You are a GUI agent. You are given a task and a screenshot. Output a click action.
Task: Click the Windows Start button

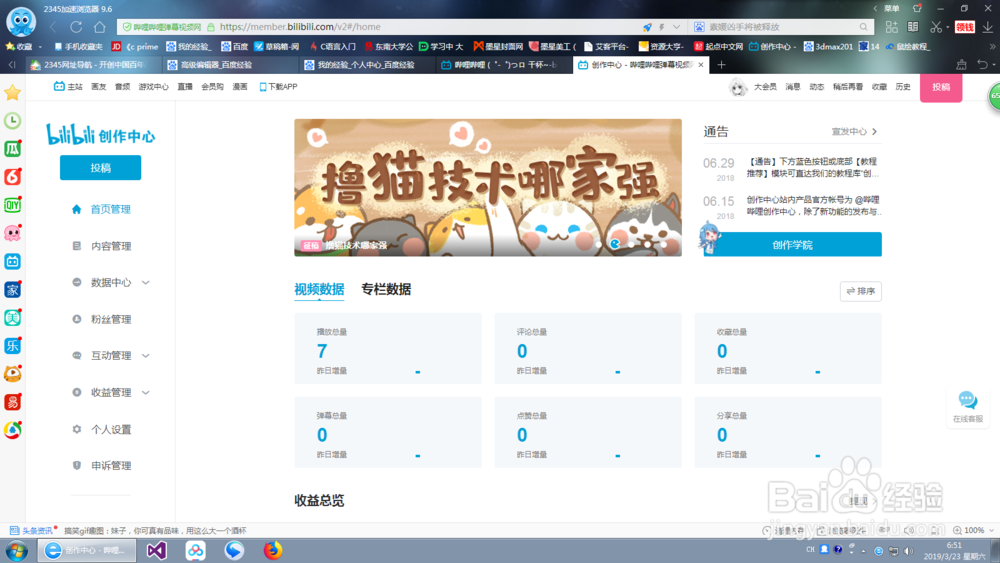(x=17, y=550)
